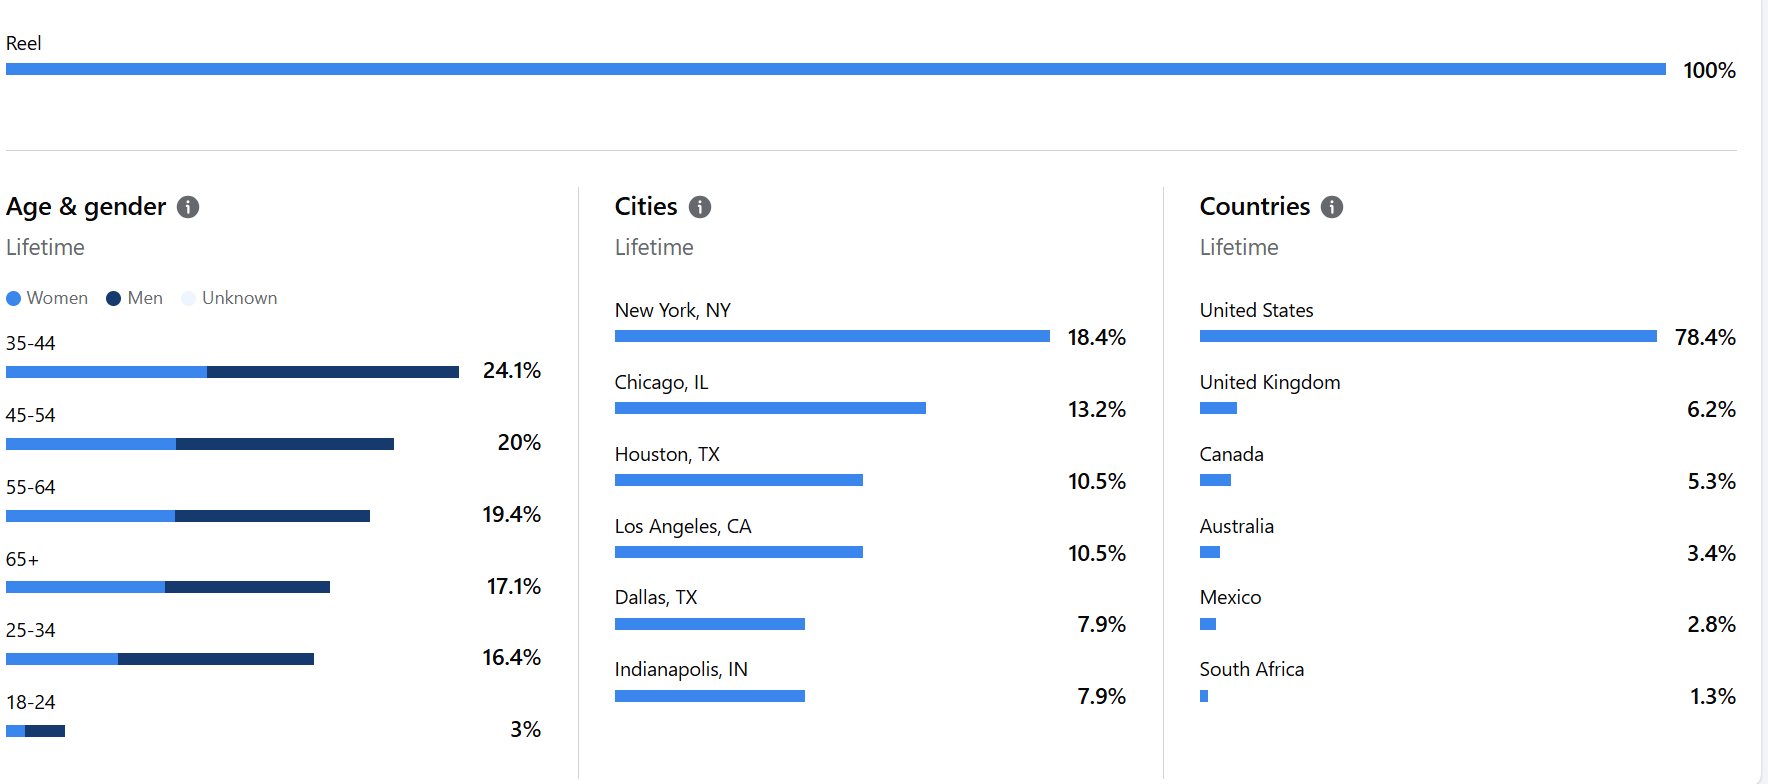This screenshot has width=1768, height=784.
Task: Toggle the Women legend item
Action: 47,298
